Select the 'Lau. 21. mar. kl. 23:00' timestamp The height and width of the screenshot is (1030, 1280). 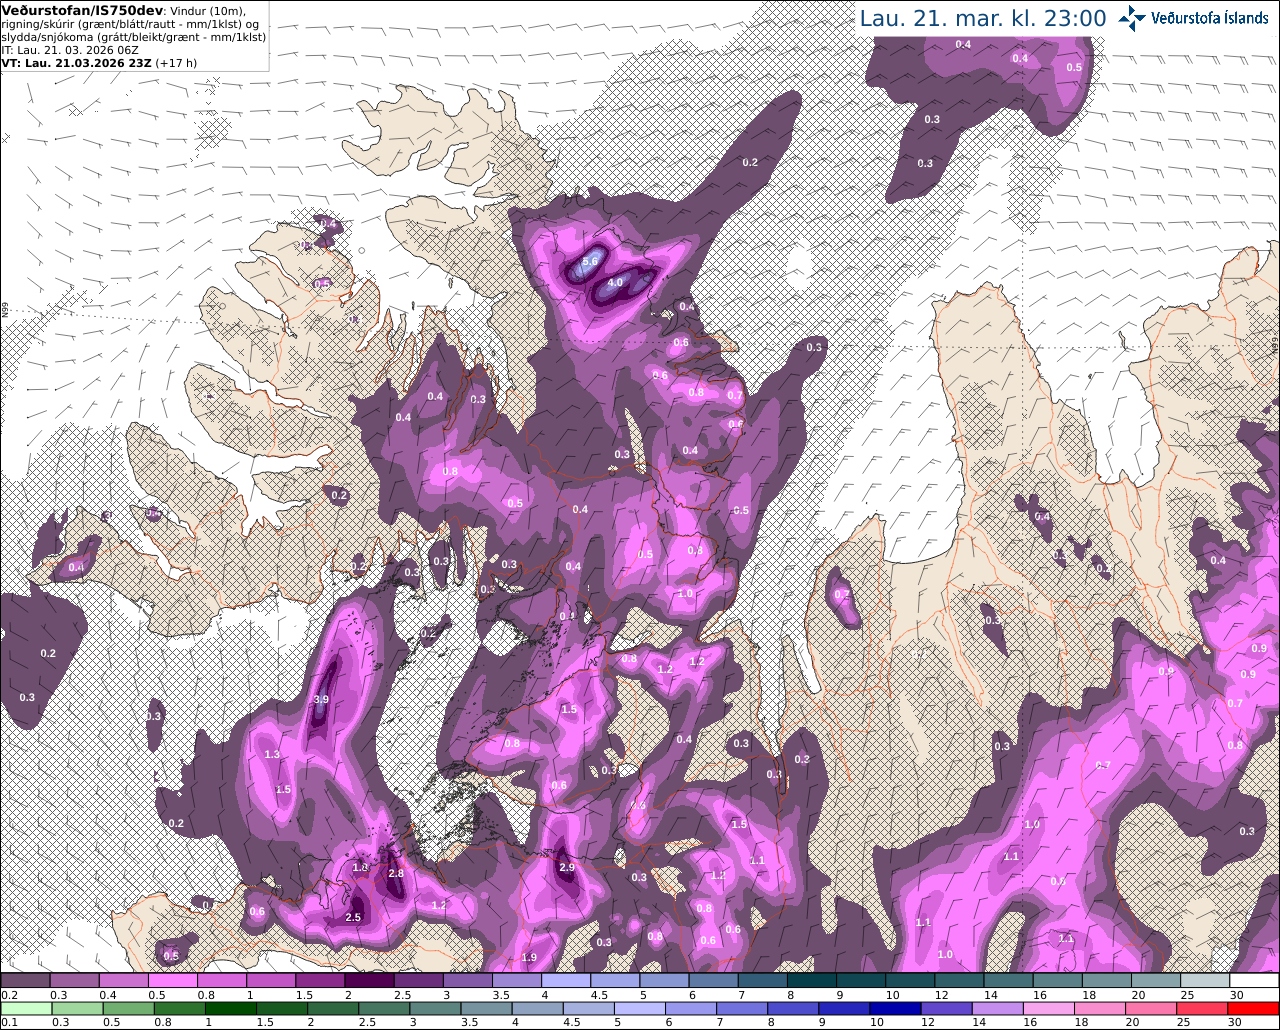tap(983, 18)
